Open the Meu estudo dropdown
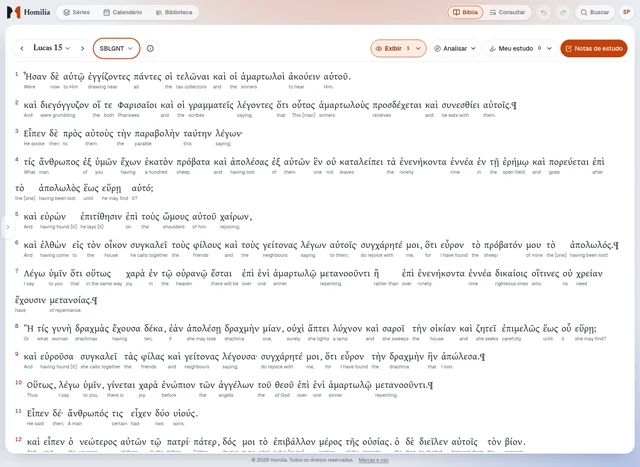This screenshot has height=467, width=640. (521, 48)
